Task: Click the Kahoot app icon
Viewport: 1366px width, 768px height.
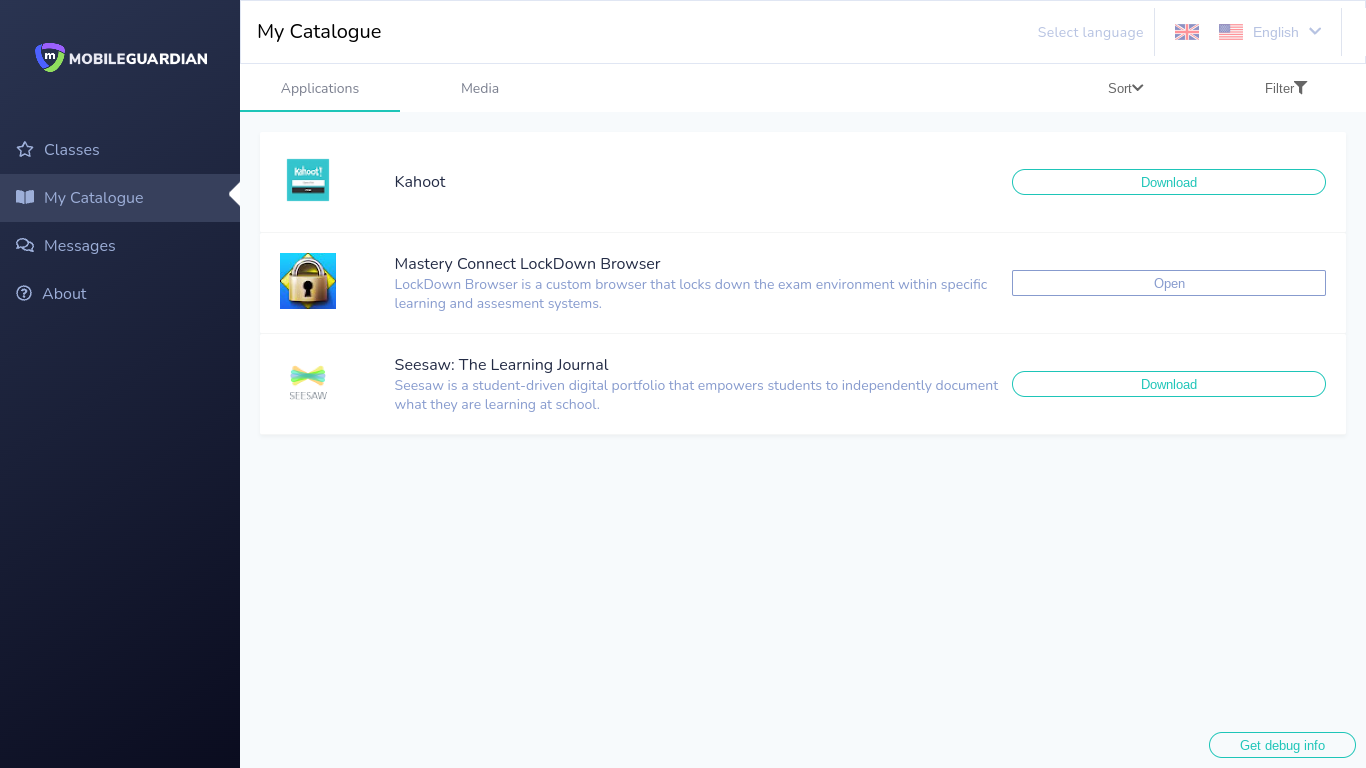Action: (x=308, y=180)
